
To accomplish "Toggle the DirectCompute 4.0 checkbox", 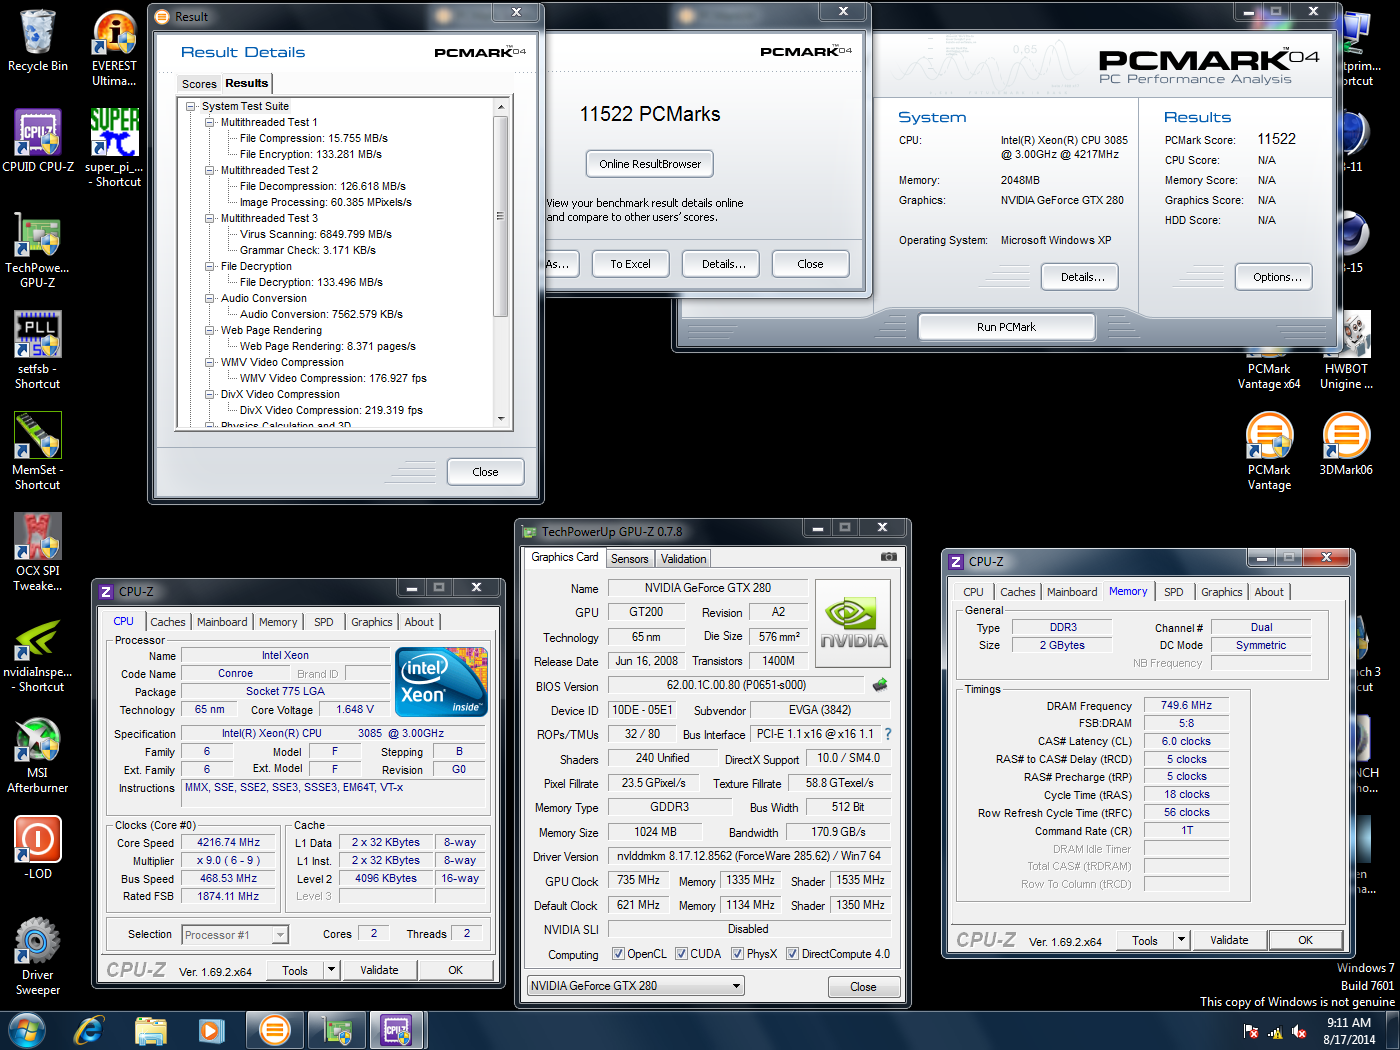I will pyautogui.click(x=792, y=954).
